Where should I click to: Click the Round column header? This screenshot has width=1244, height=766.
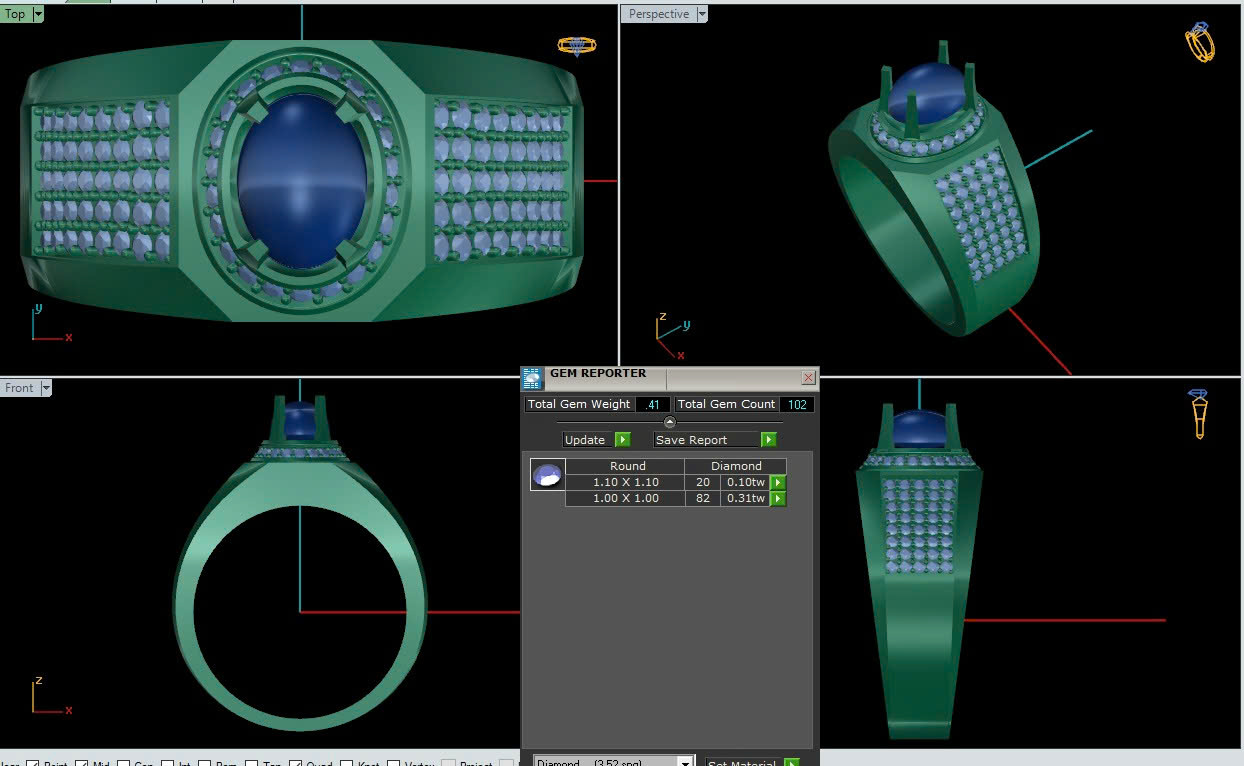627,466
